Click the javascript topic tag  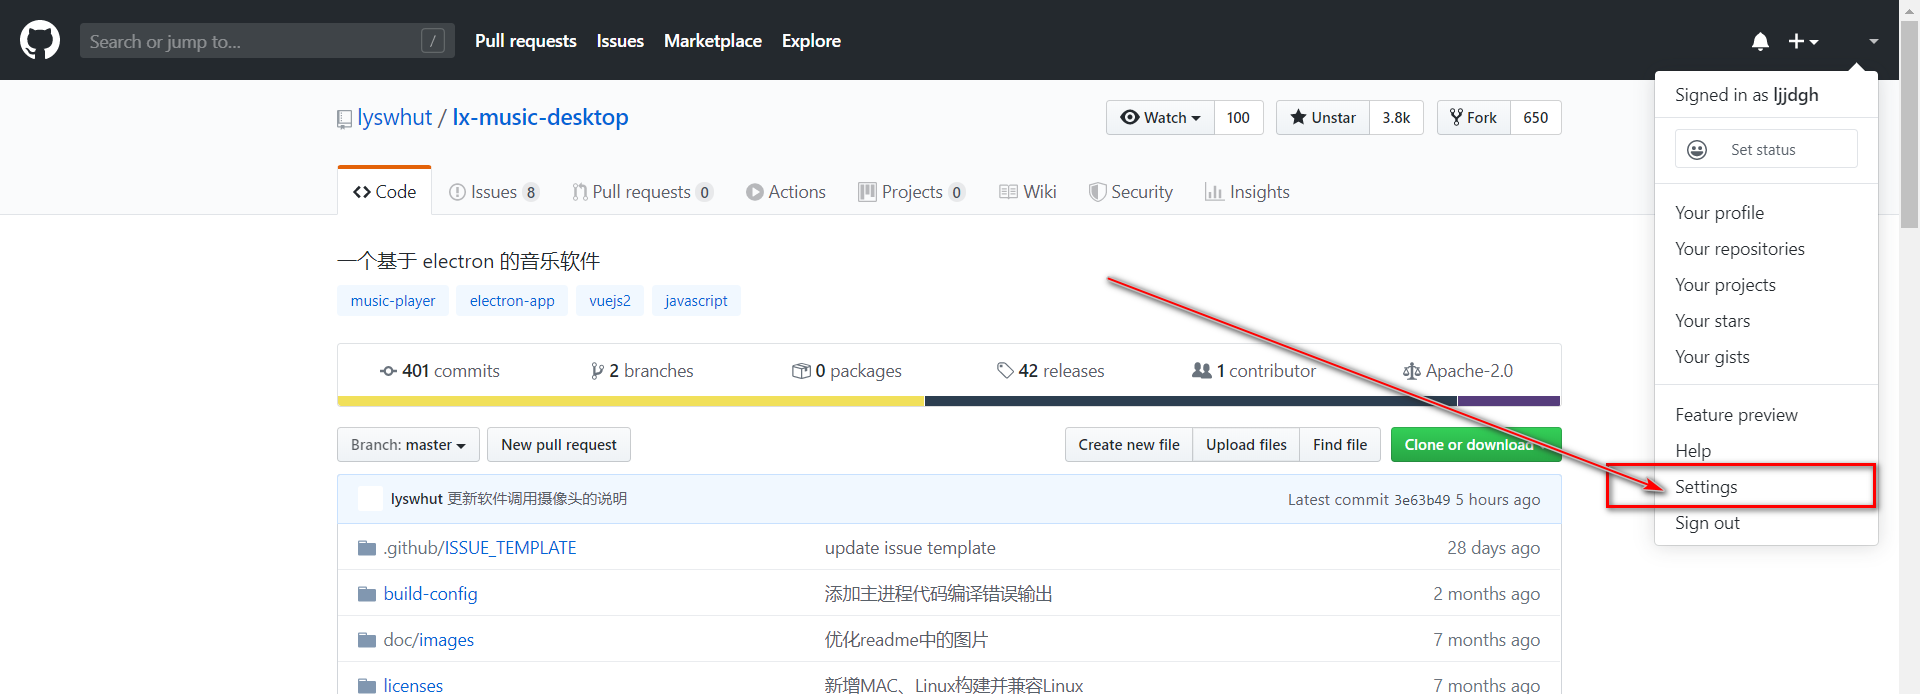(x=696, y=301)
